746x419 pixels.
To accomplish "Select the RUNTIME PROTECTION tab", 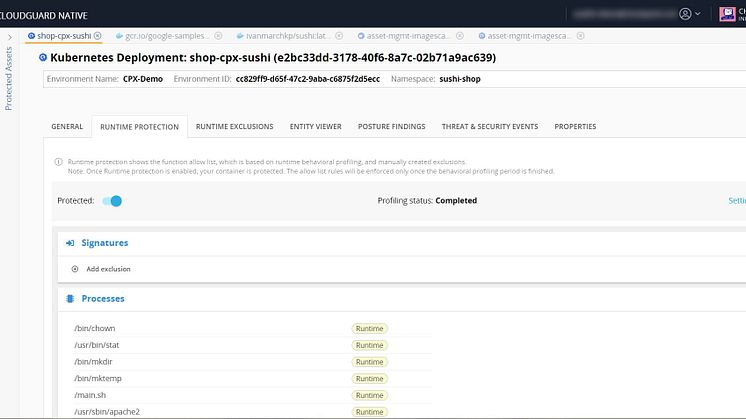I will pos(139,127).
